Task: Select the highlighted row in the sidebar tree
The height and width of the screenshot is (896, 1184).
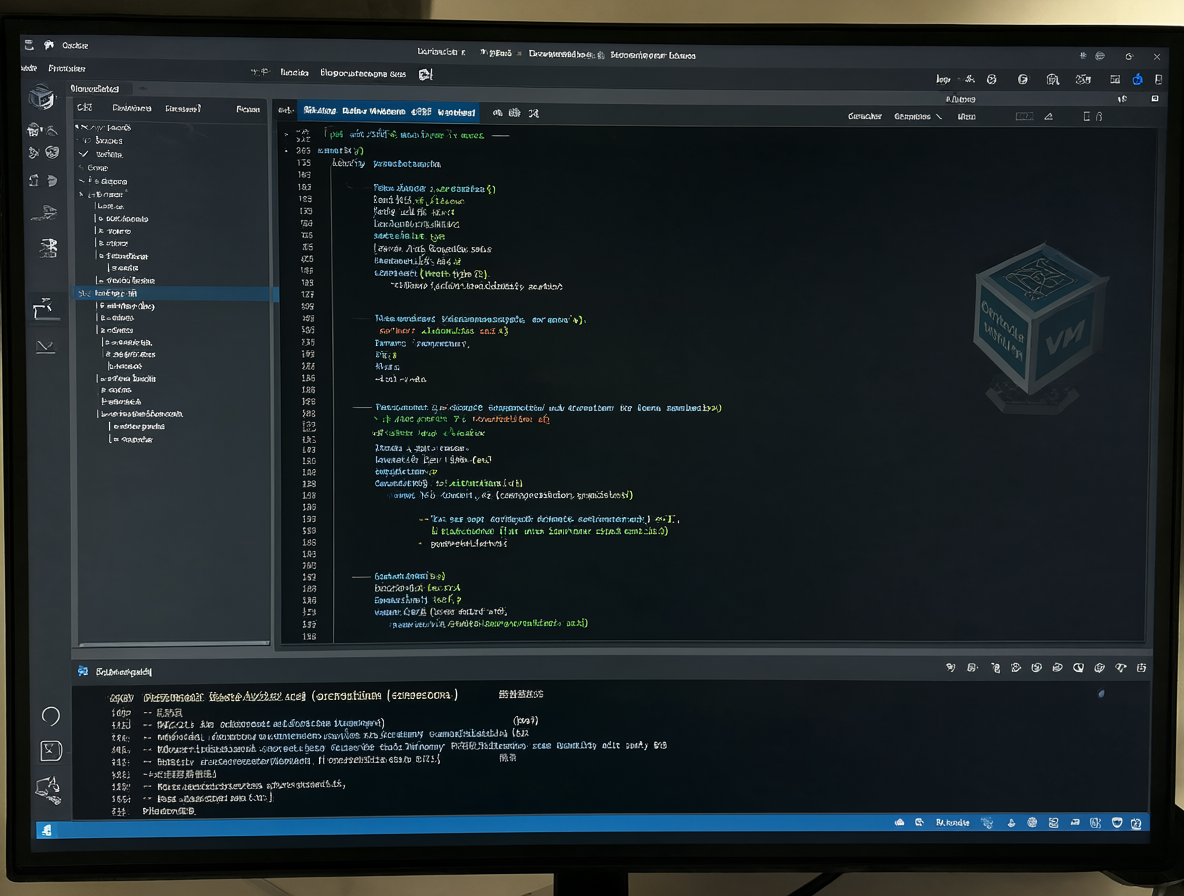Action: click(x=176, y=293)
